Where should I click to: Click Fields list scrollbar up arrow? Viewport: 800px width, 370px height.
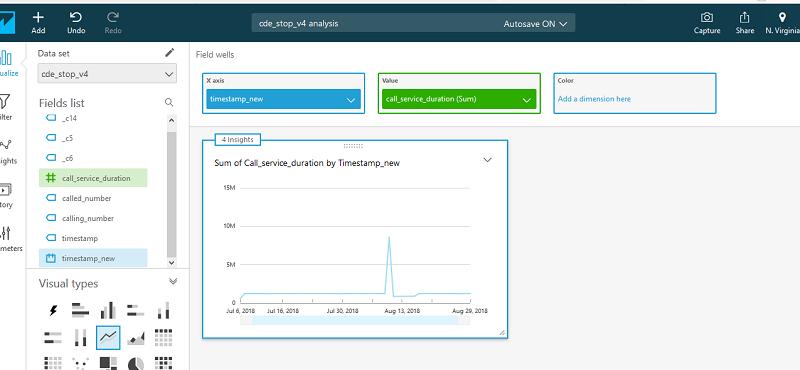coord(171,120)
